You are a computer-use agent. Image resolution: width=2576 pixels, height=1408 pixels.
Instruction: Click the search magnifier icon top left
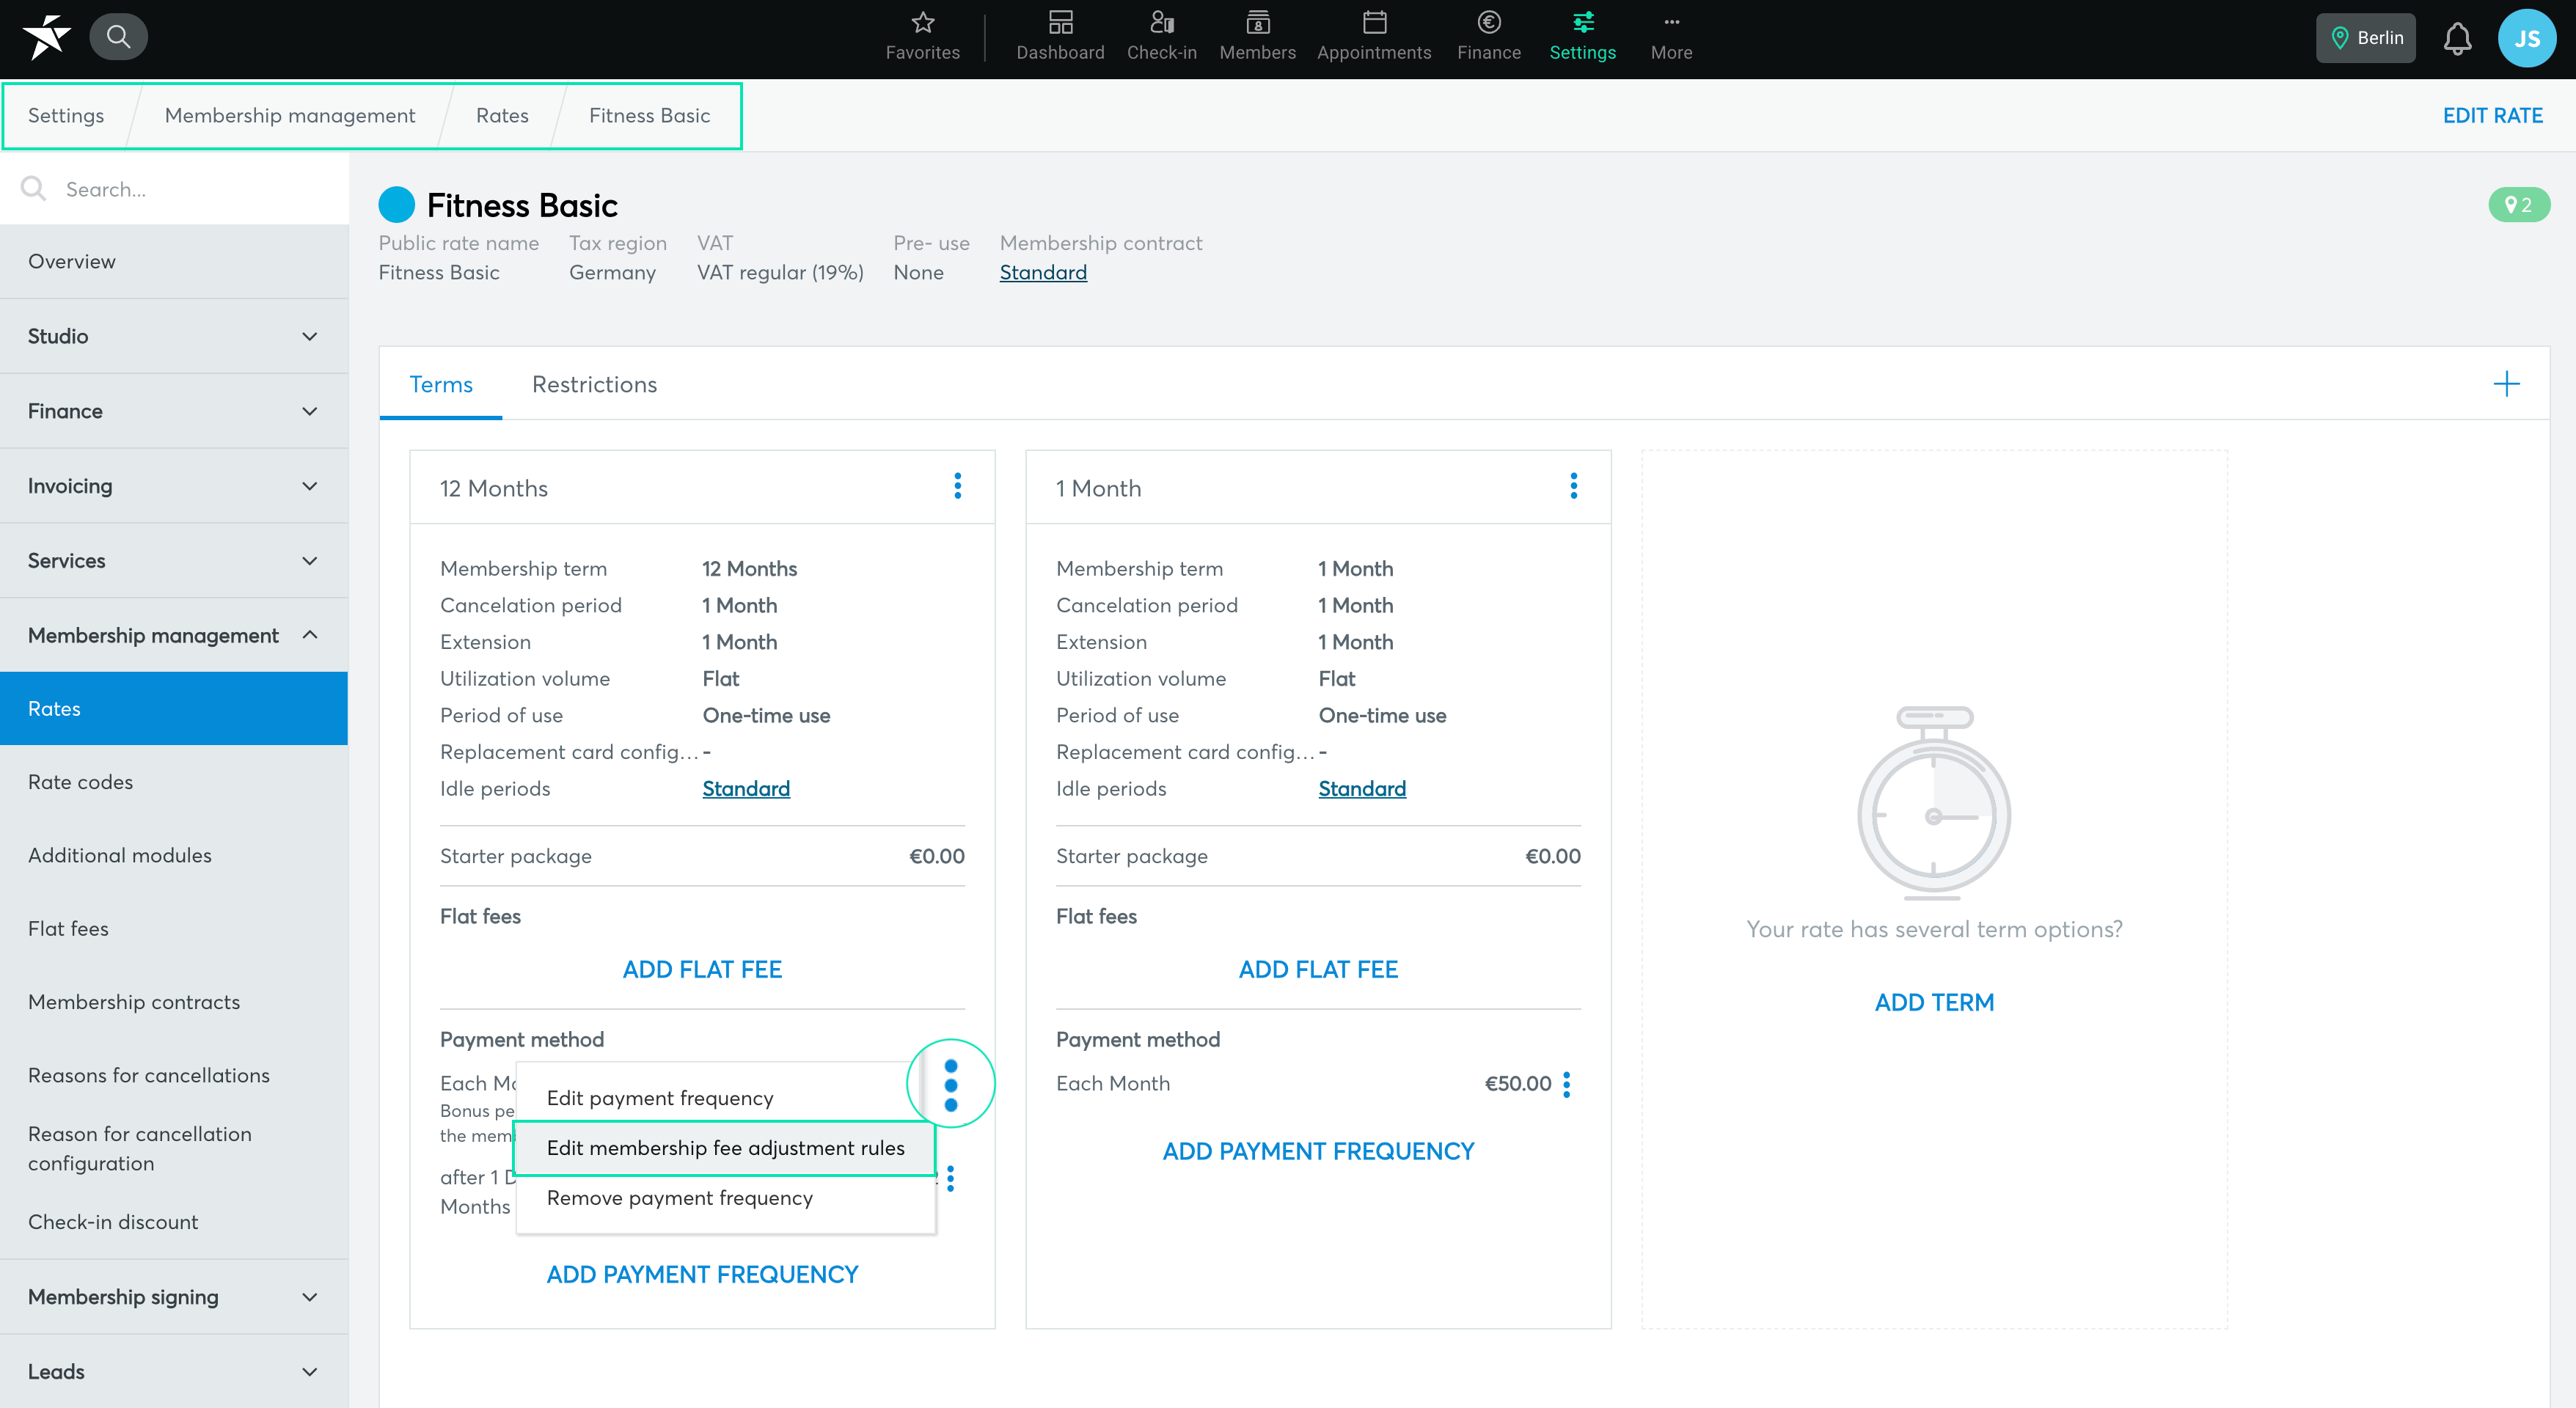tap(119, 37)
